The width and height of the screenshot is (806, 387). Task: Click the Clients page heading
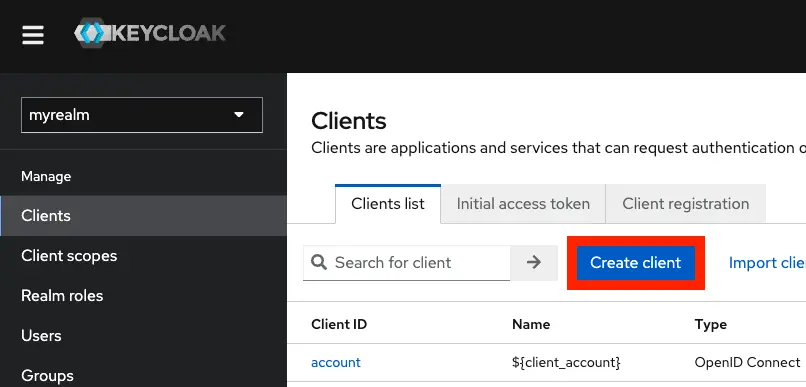coord(349,121)
